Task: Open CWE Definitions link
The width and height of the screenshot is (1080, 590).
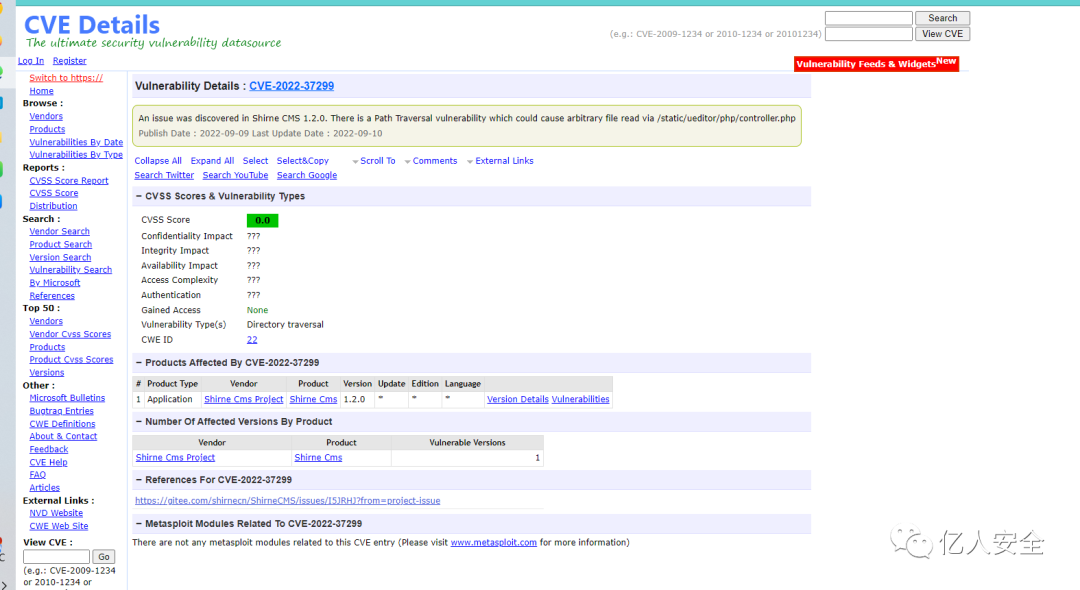Action: click(x=63, y=424)
